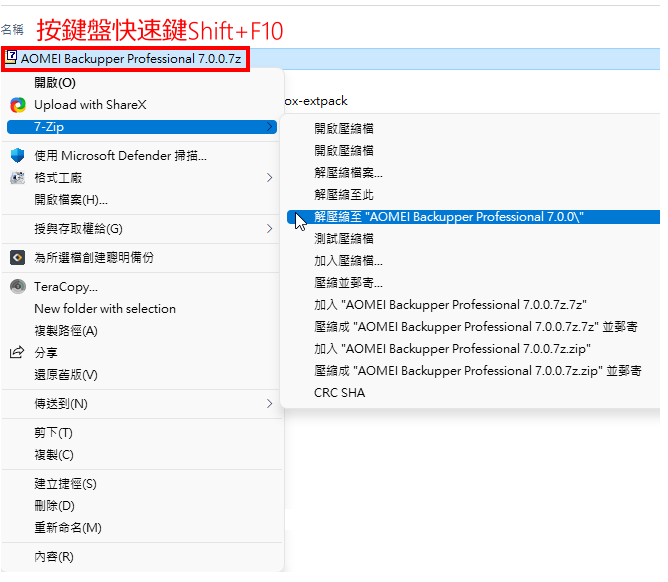Select file AOMEI Backupper Professional 7.0.0.7z
The width and height of the screenshot is (668, 582).
130,58
